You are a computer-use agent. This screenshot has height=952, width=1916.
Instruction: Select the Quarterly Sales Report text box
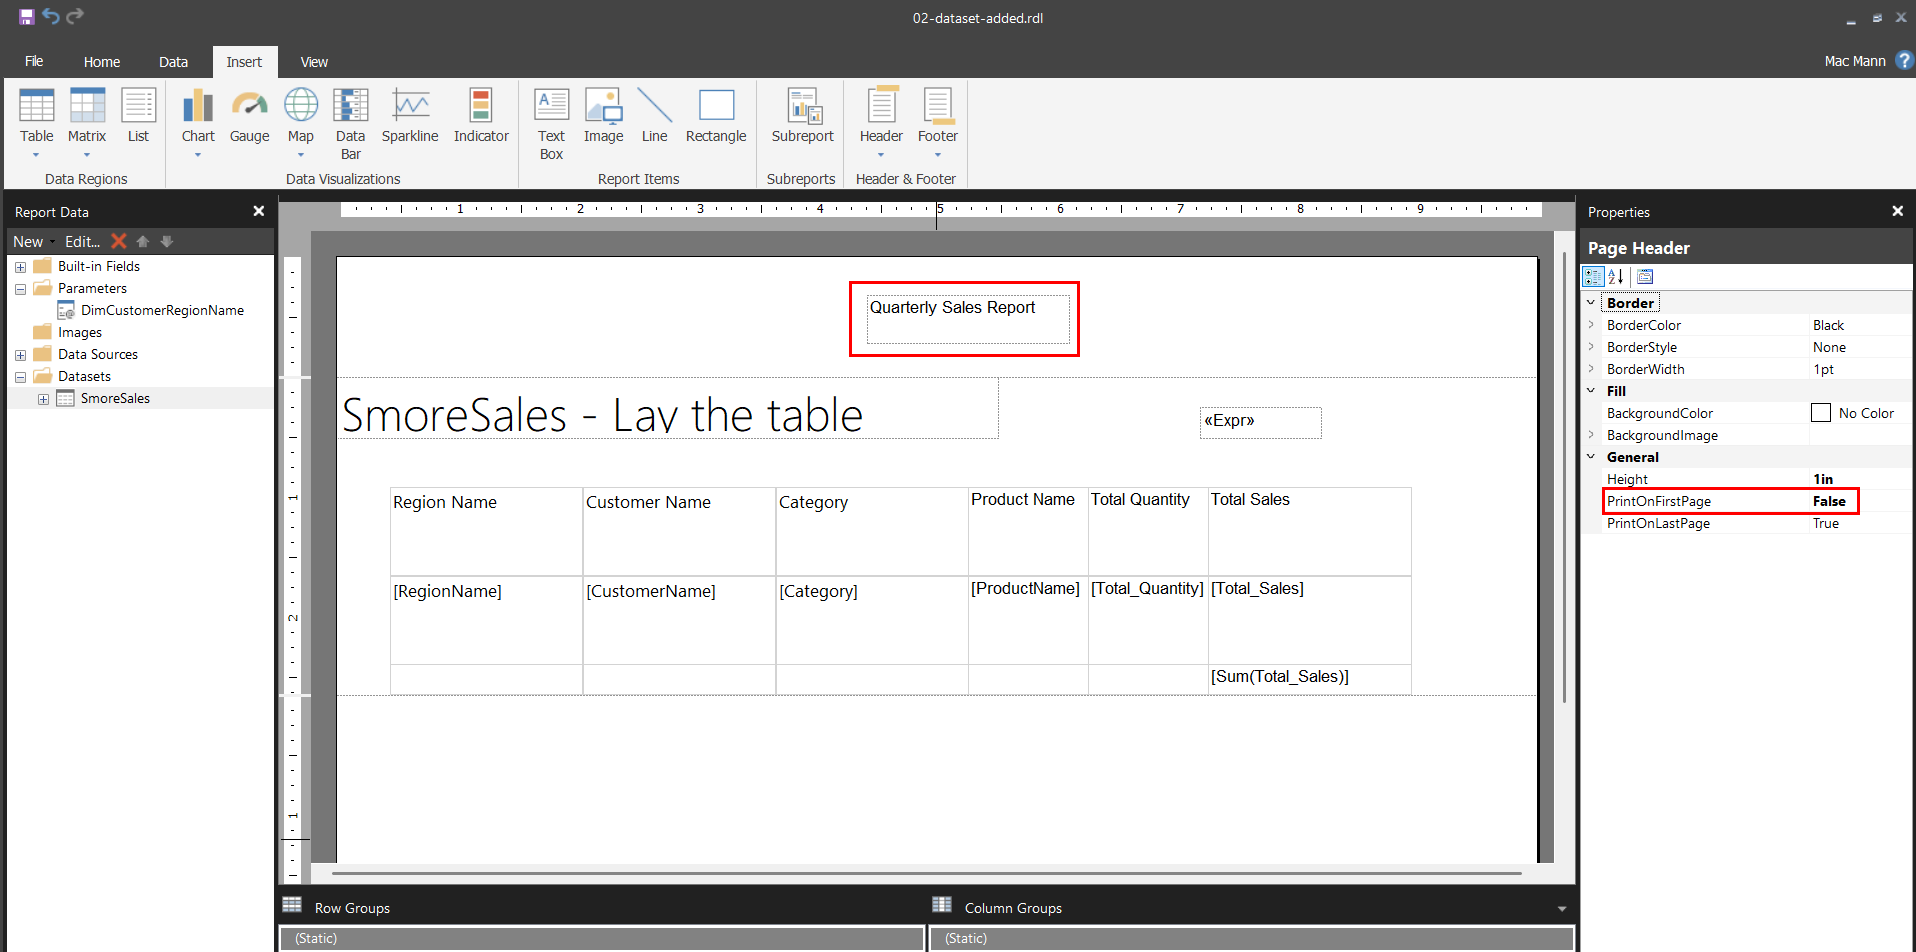[x=968, y=319]
